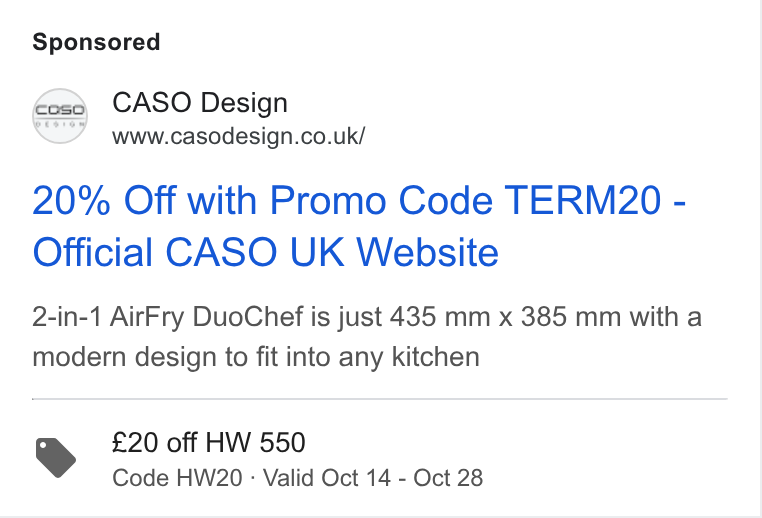Click HW 550 in the offer title
The image size is (762, 518).
255,442
